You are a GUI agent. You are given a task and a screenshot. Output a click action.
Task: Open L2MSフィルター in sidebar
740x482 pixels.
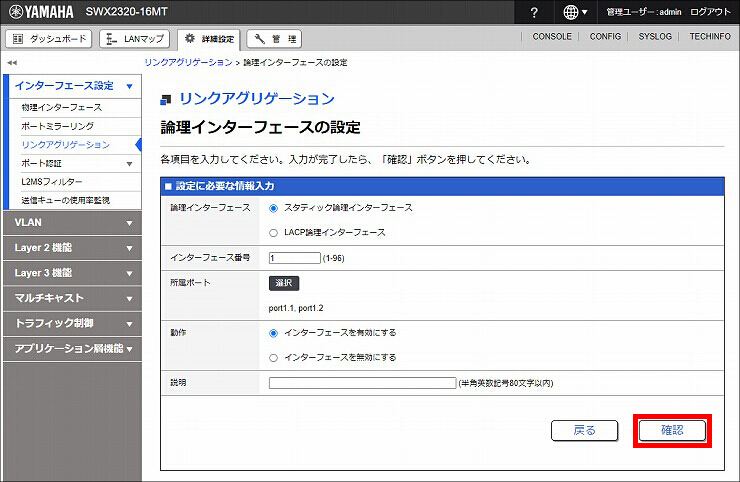(x=52, y=182)
